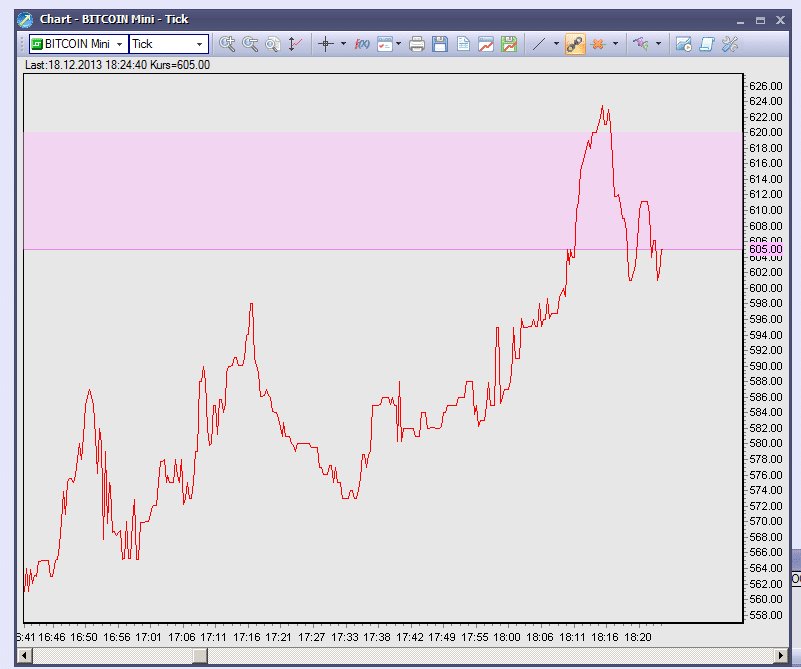Click the vertical auto-scale arrow icon
Image resolution: width=801 pixels, height=669 pixels.
(295, 44)
